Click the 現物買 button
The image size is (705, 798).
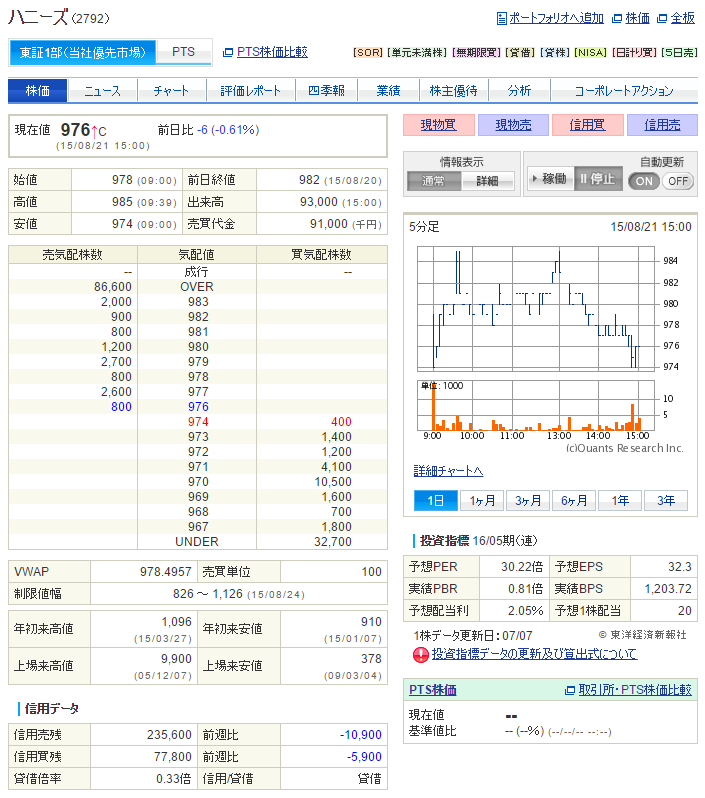(x=439, y=125)
